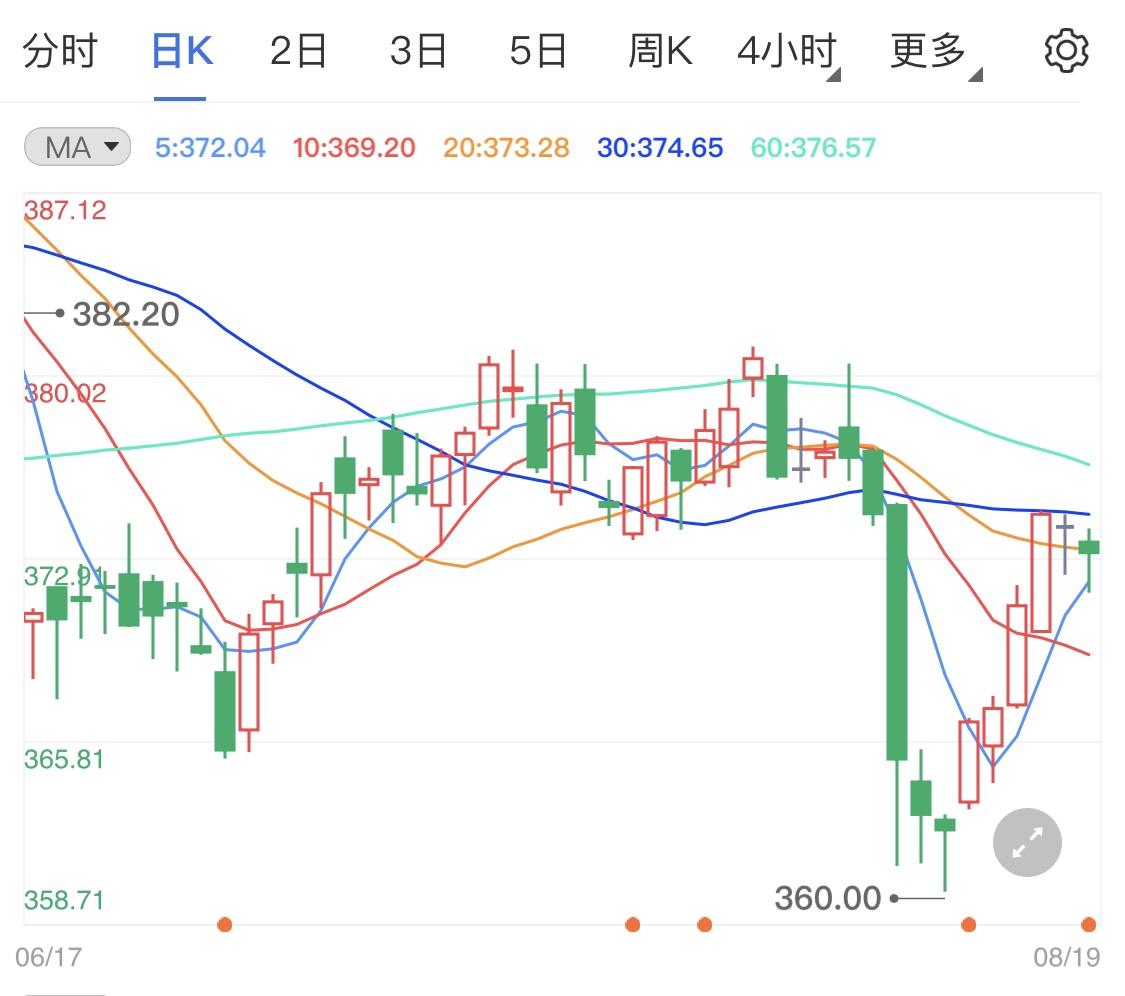Screen dimensions: 1125x996
Task: Tap the fullscreen expand icon on the chart
Action: [1026, 842]
